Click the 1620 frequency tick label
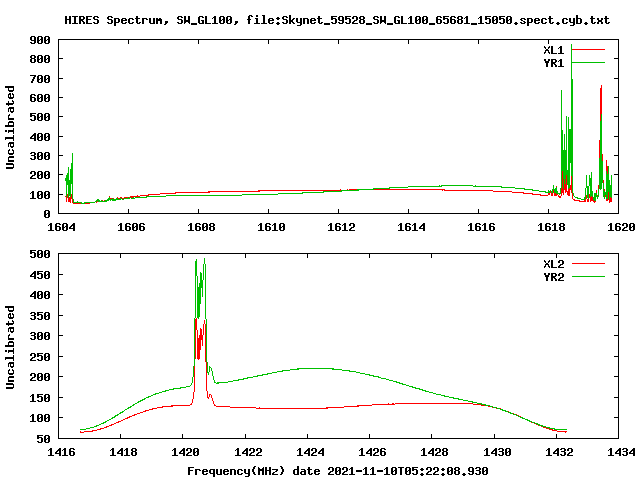Viewport: 640px width, 480px height. (x=621, y=227)
